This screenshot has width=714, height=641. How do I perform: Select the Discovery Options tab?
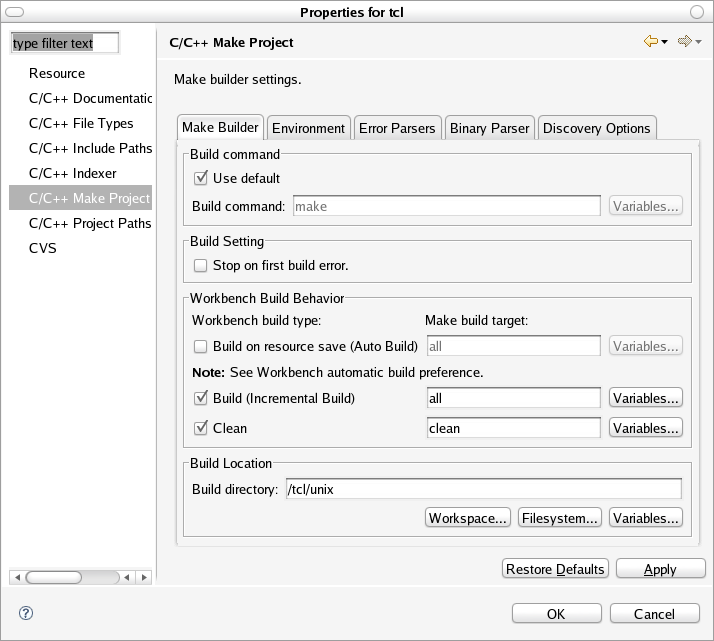pos(596,128)
